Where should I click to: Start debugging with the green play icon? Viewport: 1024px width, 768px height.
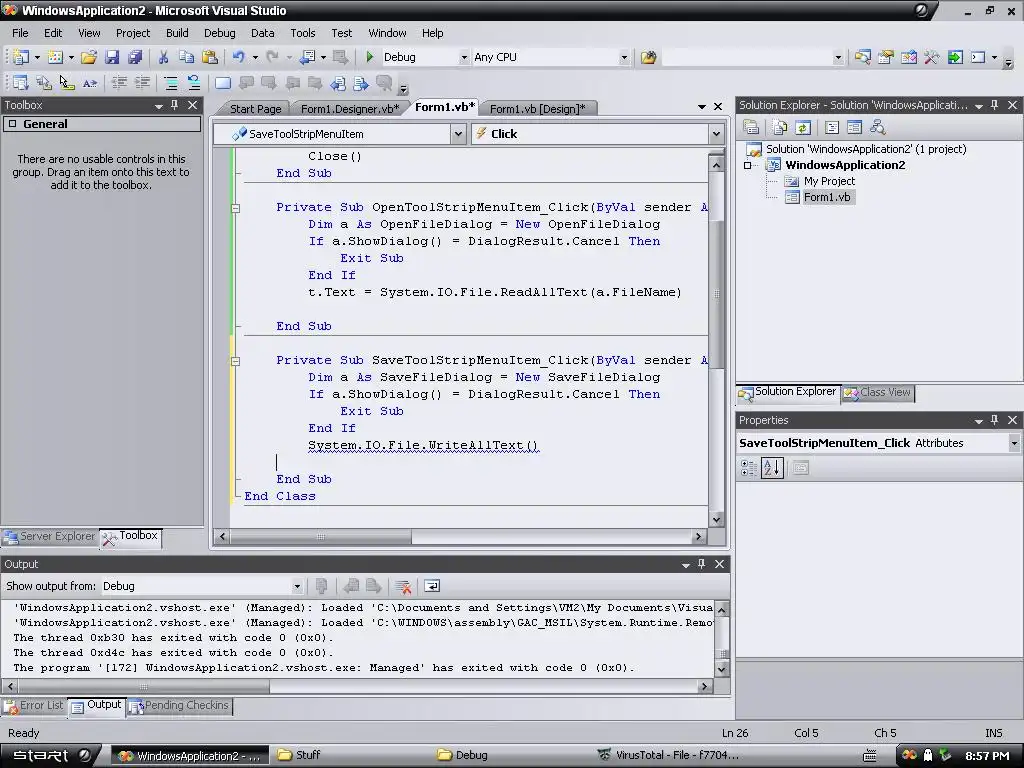370,57
